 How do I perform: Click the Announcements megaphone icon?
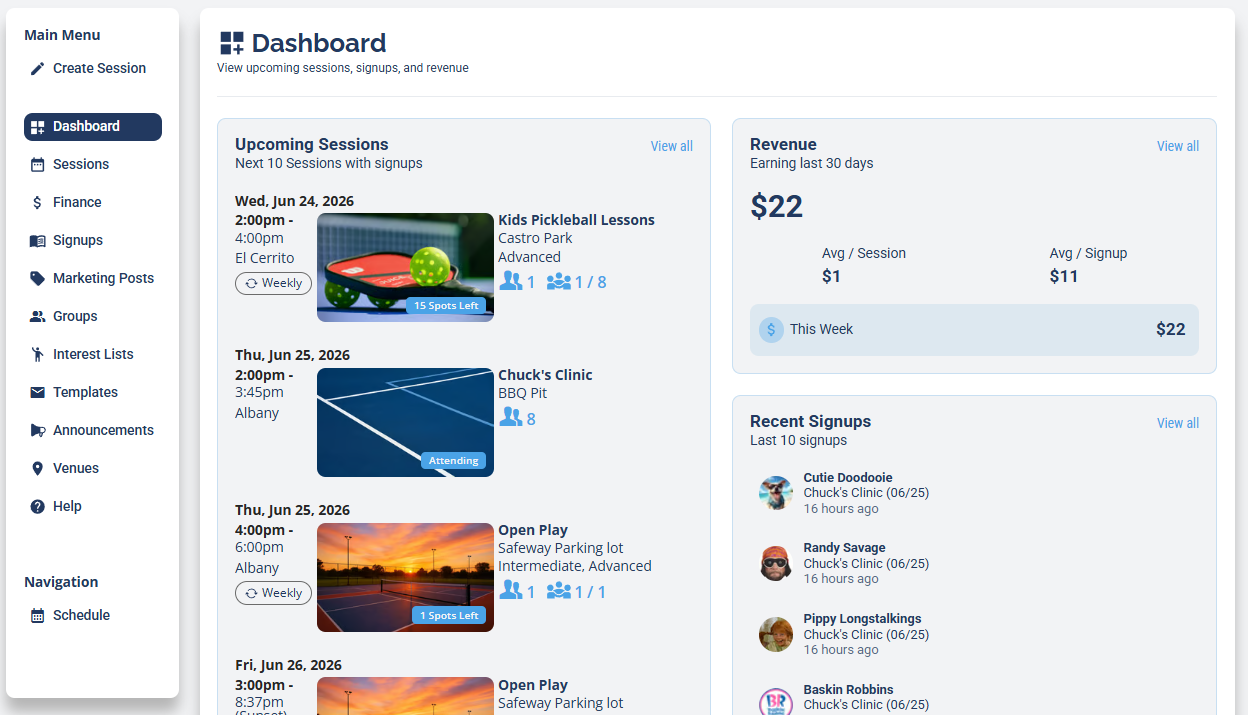tap(37, 431)
